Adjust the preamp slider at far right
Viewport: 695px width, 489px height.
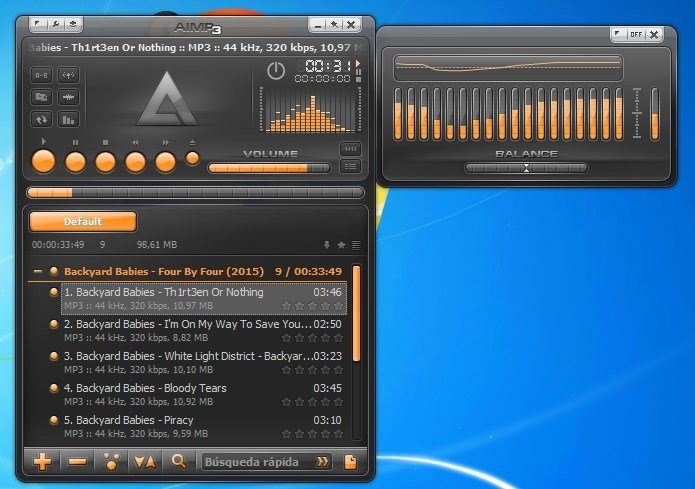[655, 114]
